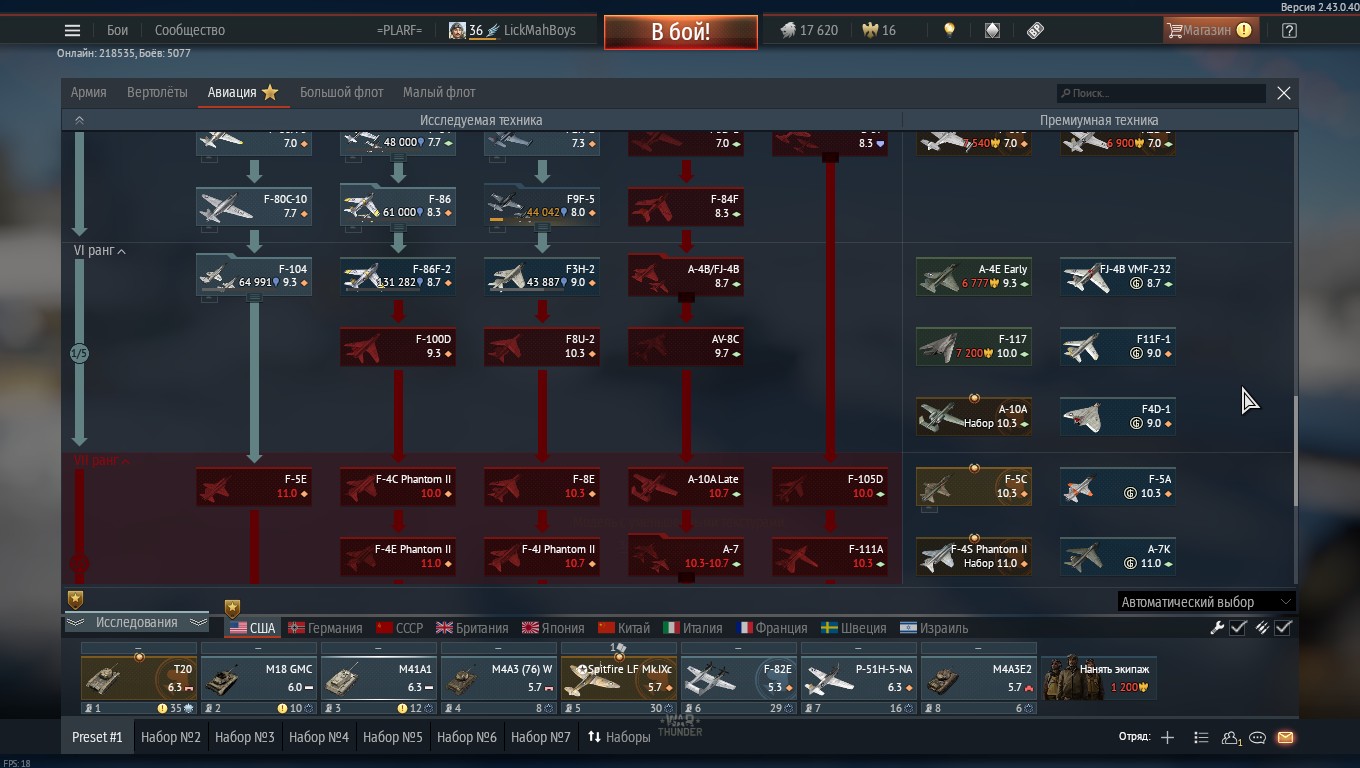Click Нанять экипаж hire crew
This screenshot has height=768, width=1360.
[x=1100, y=678]
